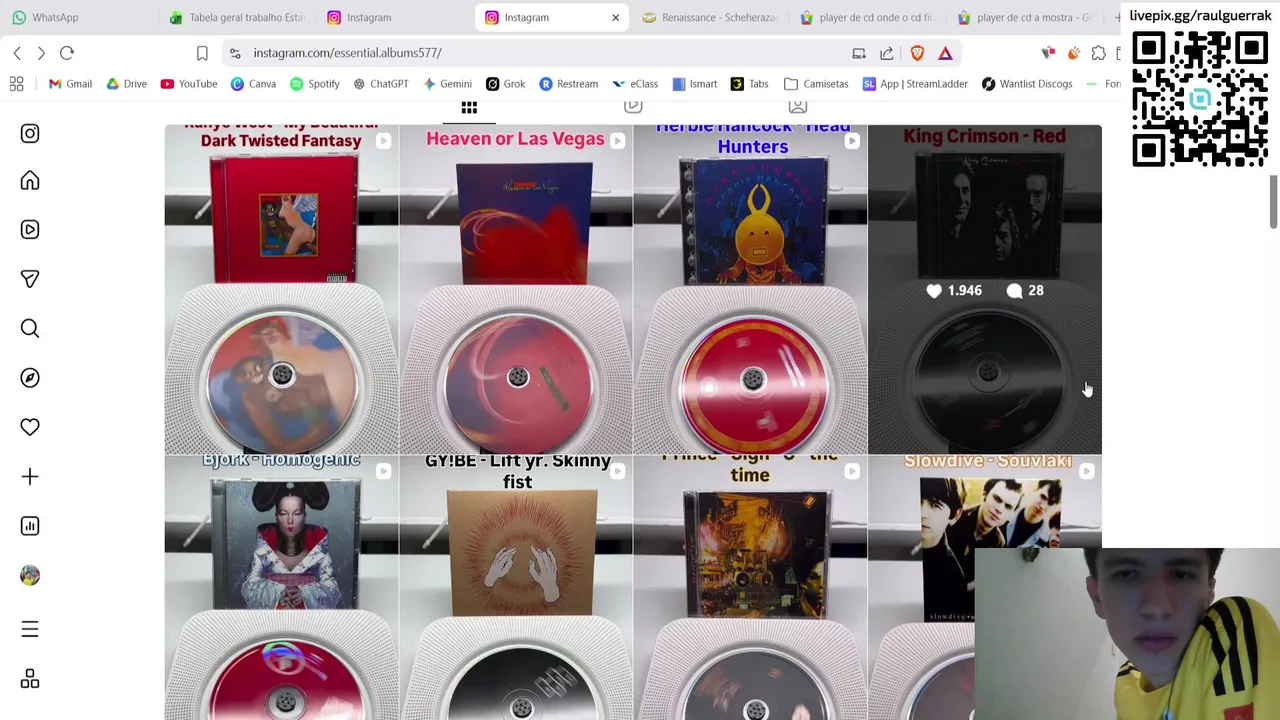This screenshot has width=1280, height=720.
Task: Open the Dashboard chart icon in the sidebar
Action: pyautogui.click(x=30, y=526)
